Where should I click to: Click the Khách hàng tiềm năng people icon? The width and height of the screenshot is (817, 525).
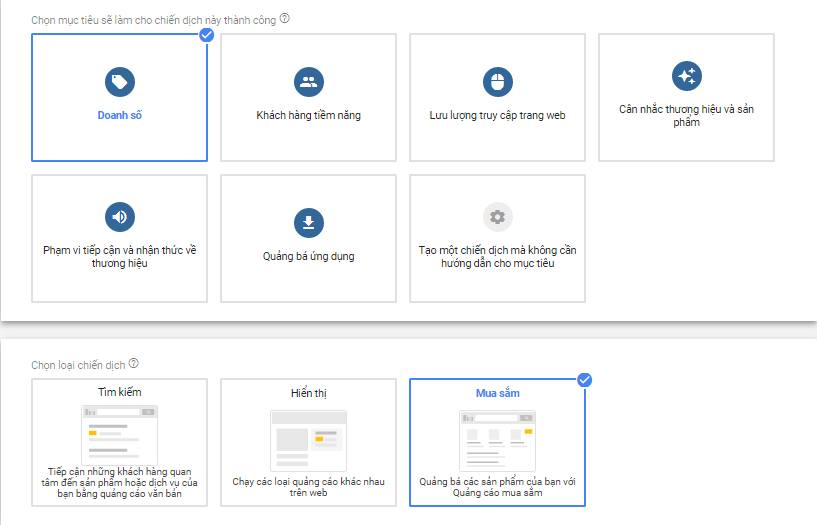[x=308, y=82]
